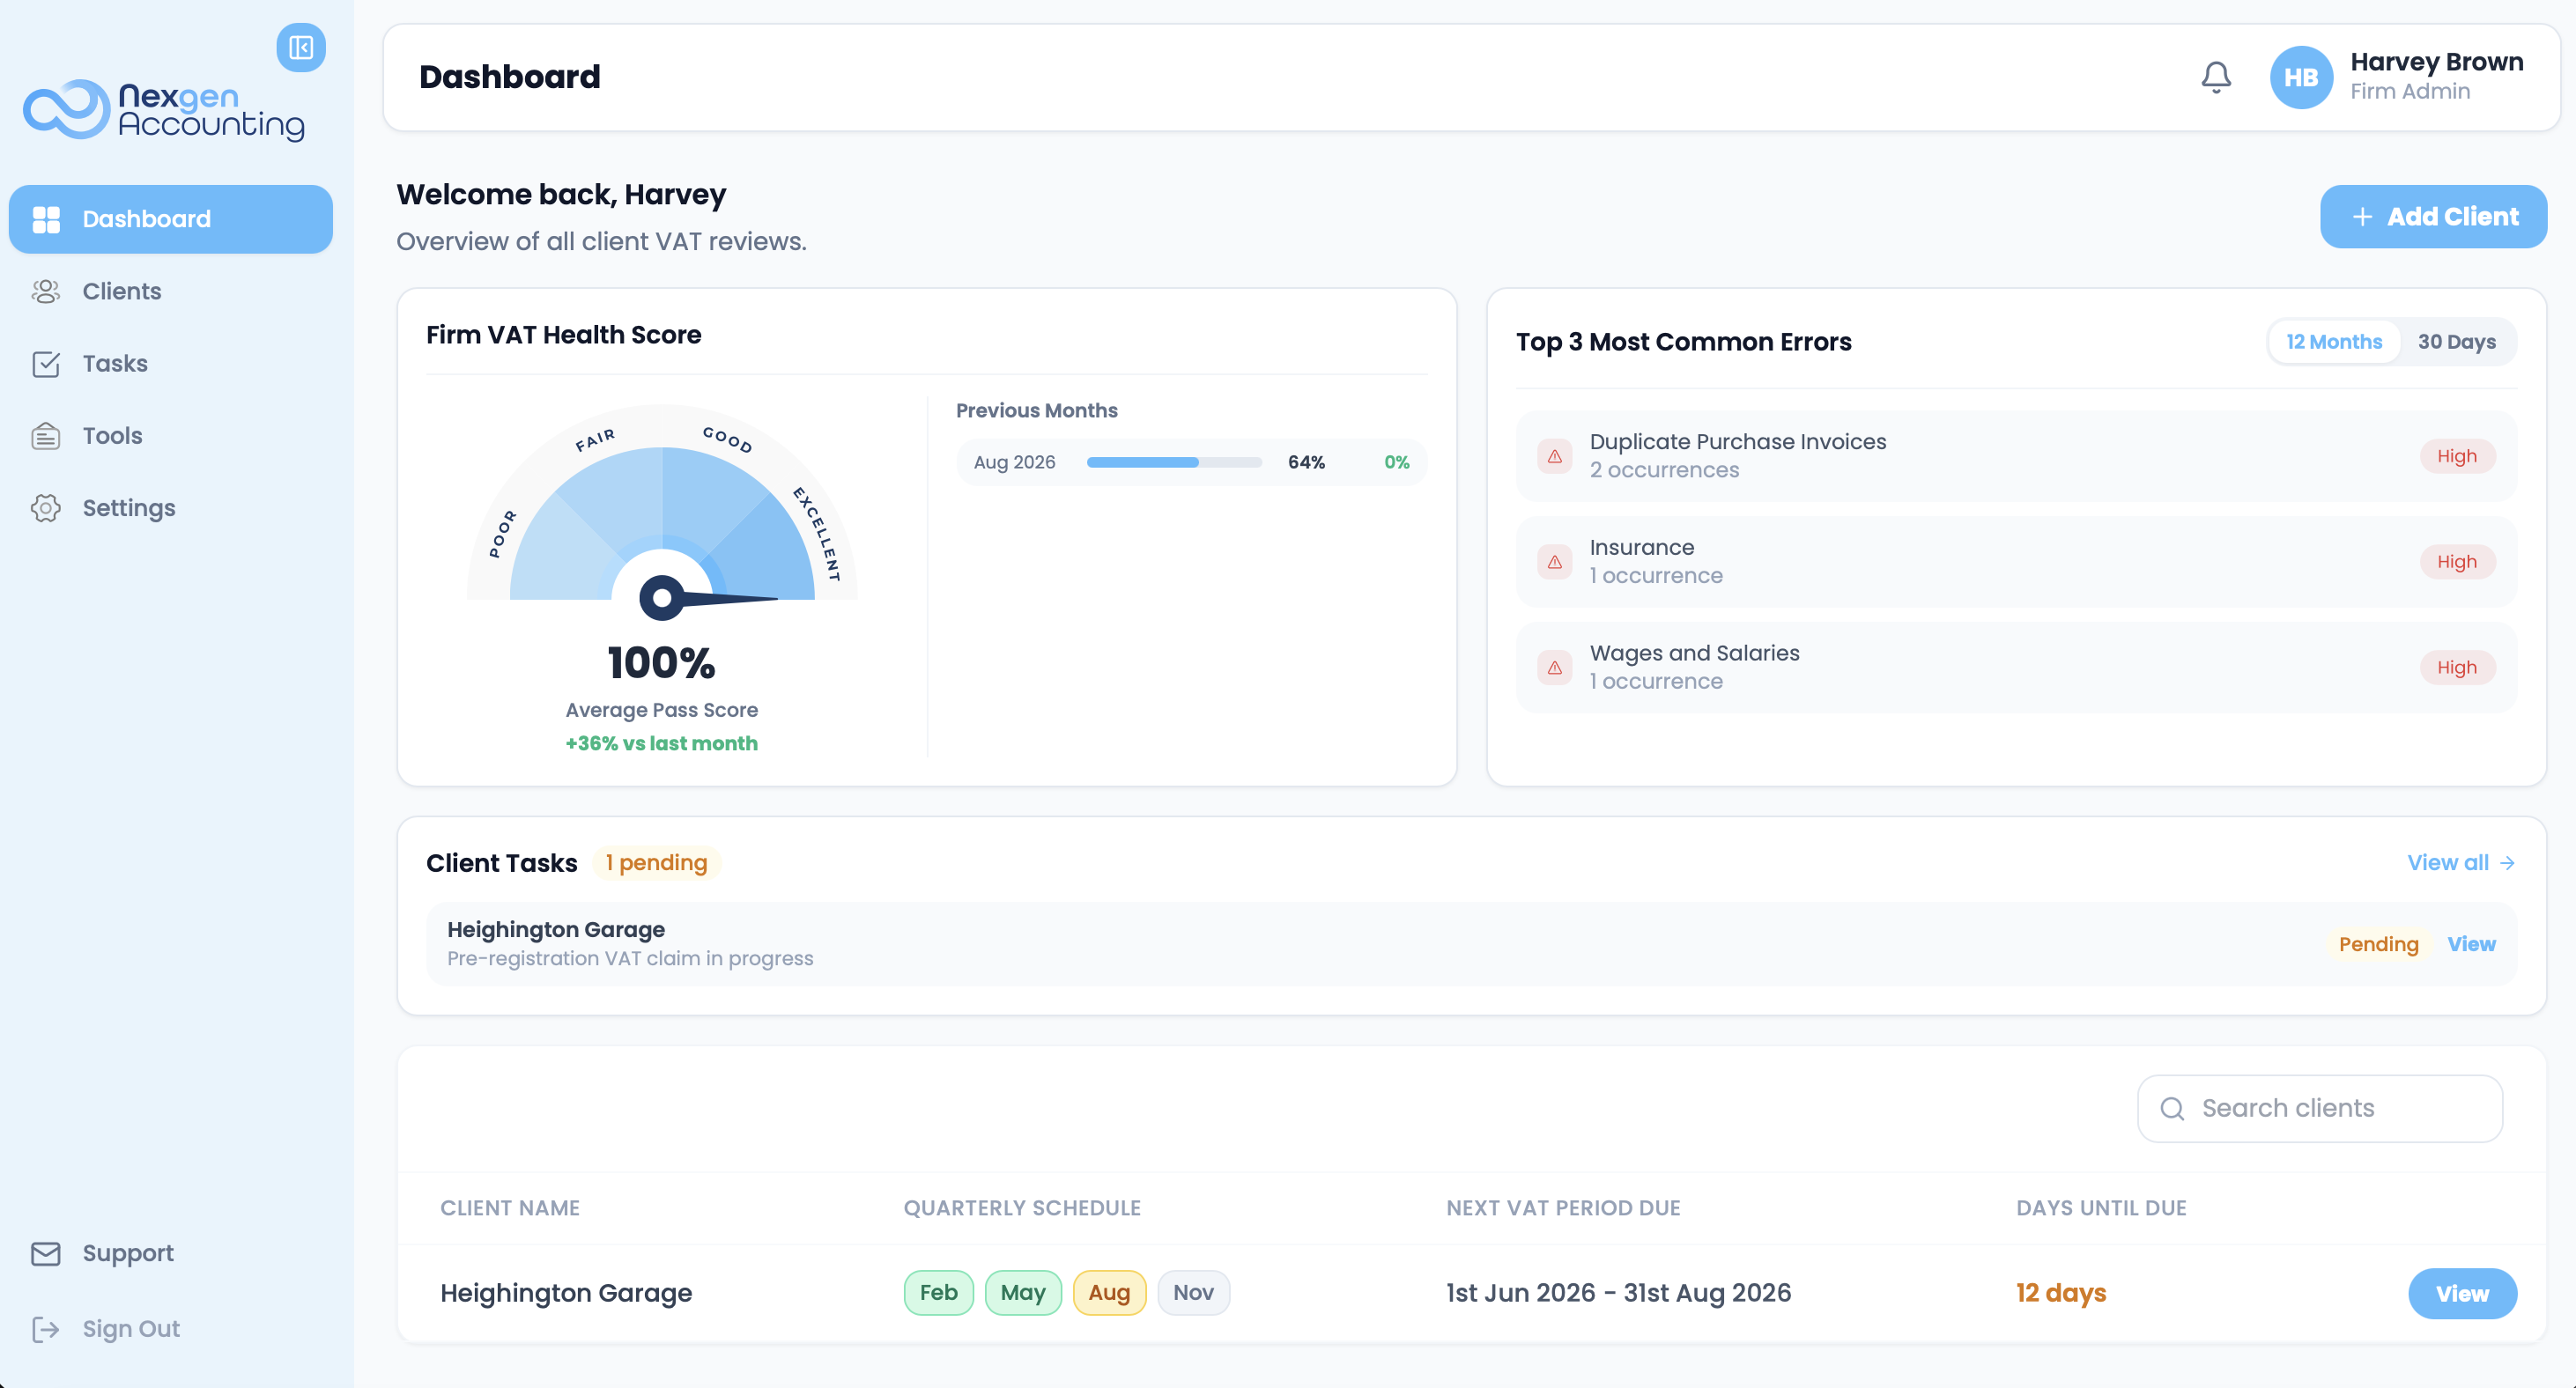Click View button in client table row

pos(2462,1294)
